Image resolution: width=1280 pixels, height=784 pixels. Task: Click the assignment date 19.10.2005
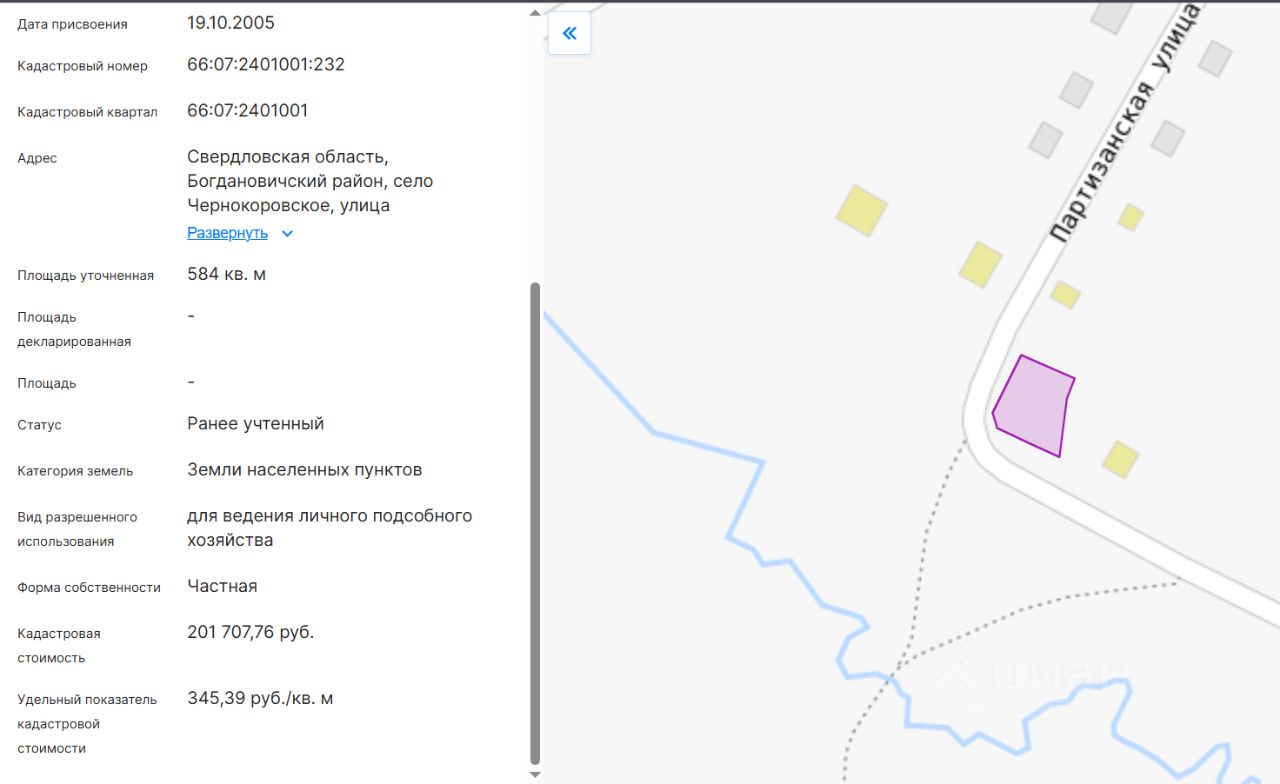coord(231,23)
